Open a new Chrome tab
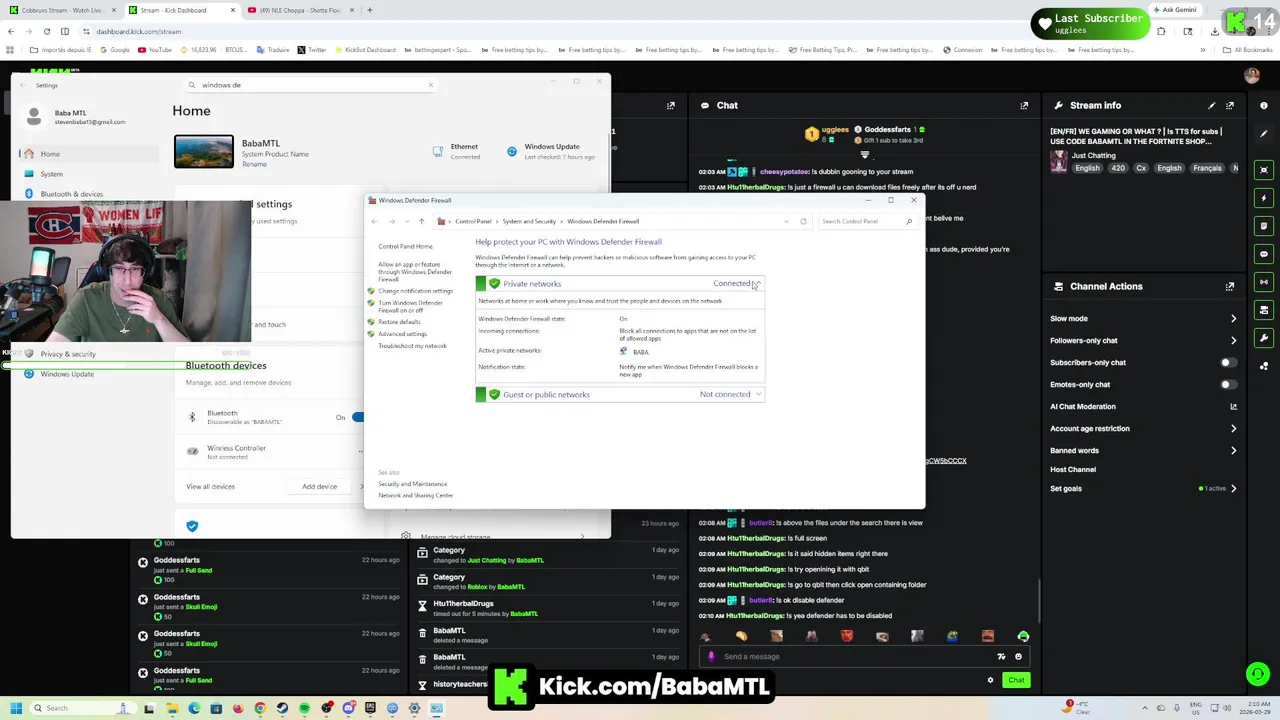This screenshot has height=720, width=1280. 369,10
